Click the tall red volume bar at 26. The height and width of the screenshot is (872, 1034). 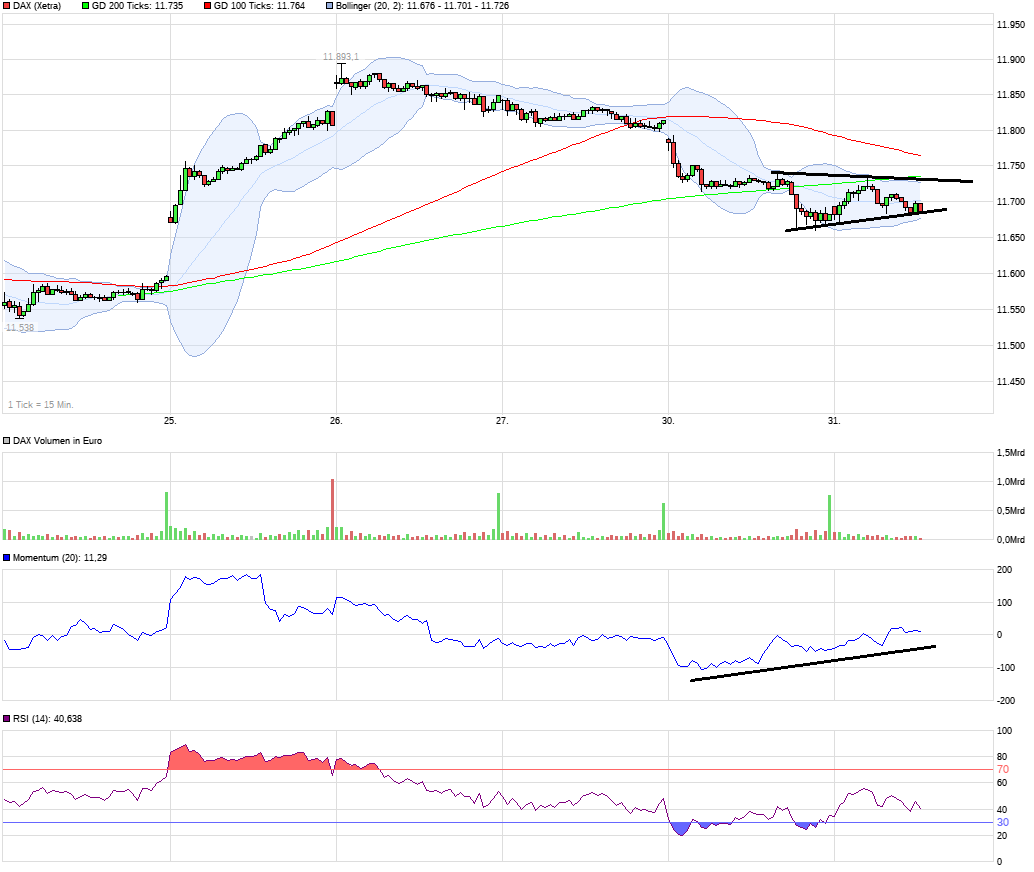pos(332,509)
